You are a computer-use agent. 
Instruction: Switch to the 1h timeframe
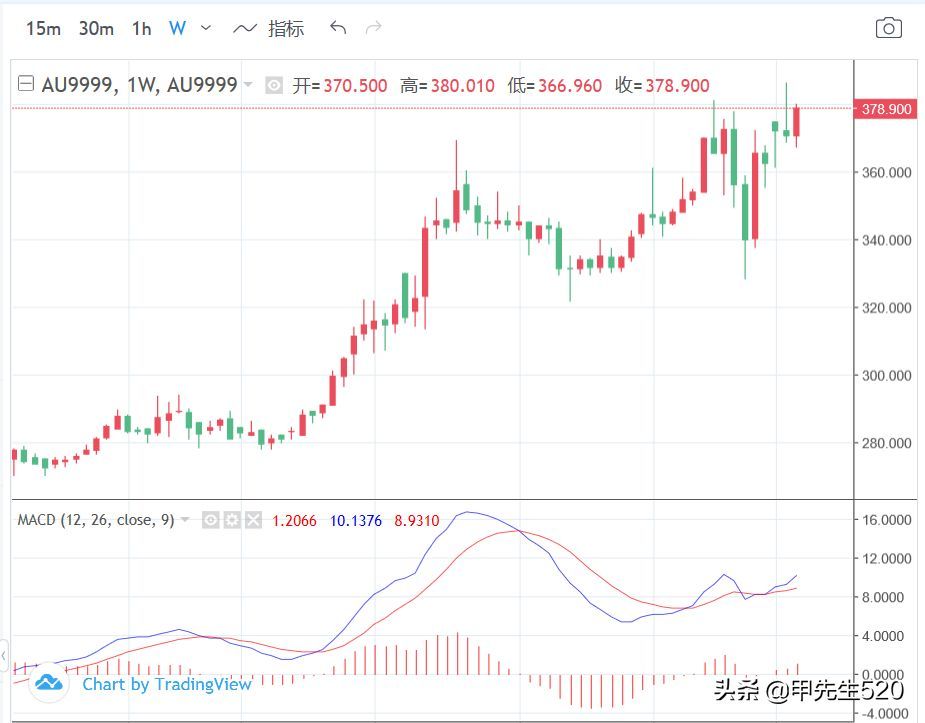pos(141,29)
